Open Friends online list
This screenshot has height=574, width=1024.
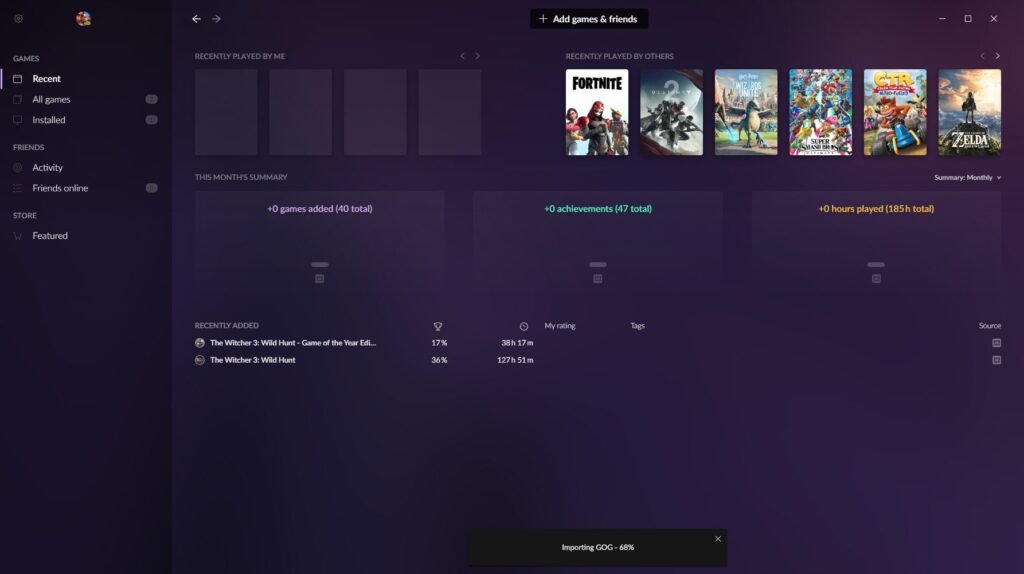[x=60, y=188]
